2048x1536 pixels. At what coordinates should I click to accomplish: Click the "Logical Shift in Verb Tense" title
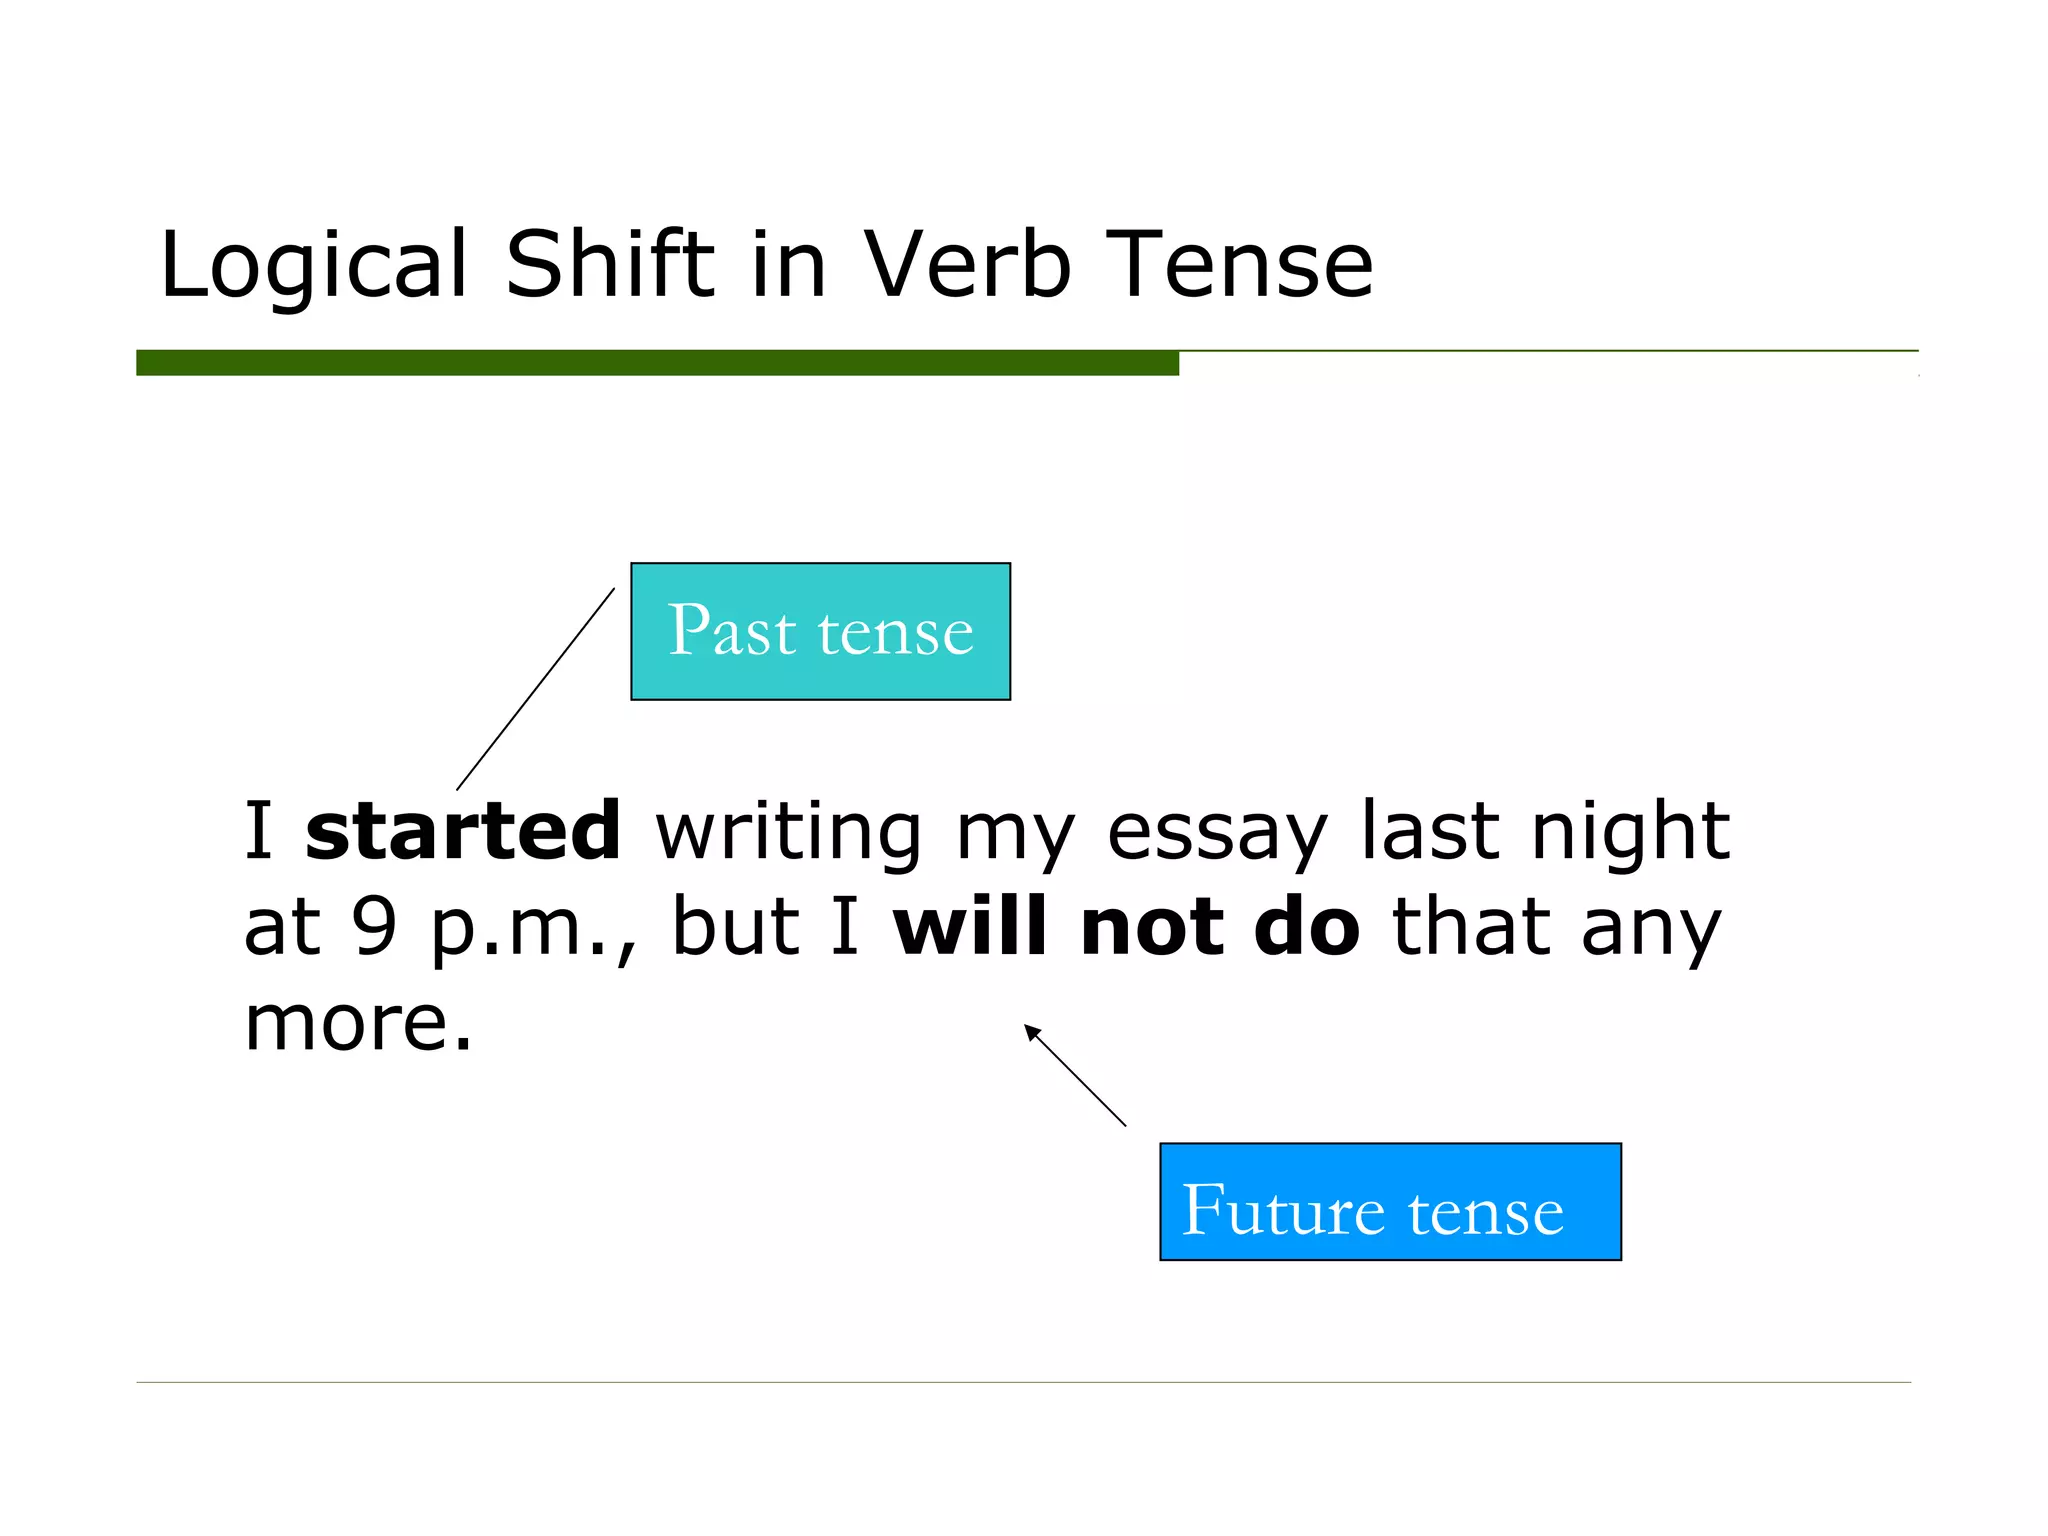(x=766, y=264)
